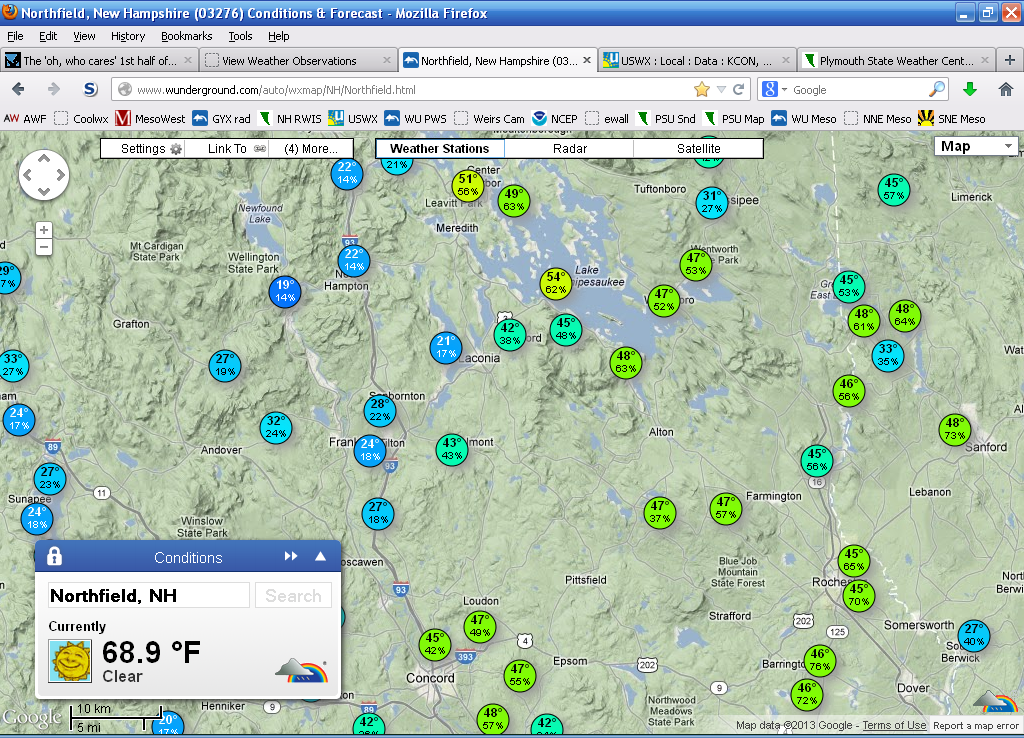This screenshot has width=1024, height=738.
Task: Switch to USWX Local Data KCON tab
Action: [x=696, y=61]
